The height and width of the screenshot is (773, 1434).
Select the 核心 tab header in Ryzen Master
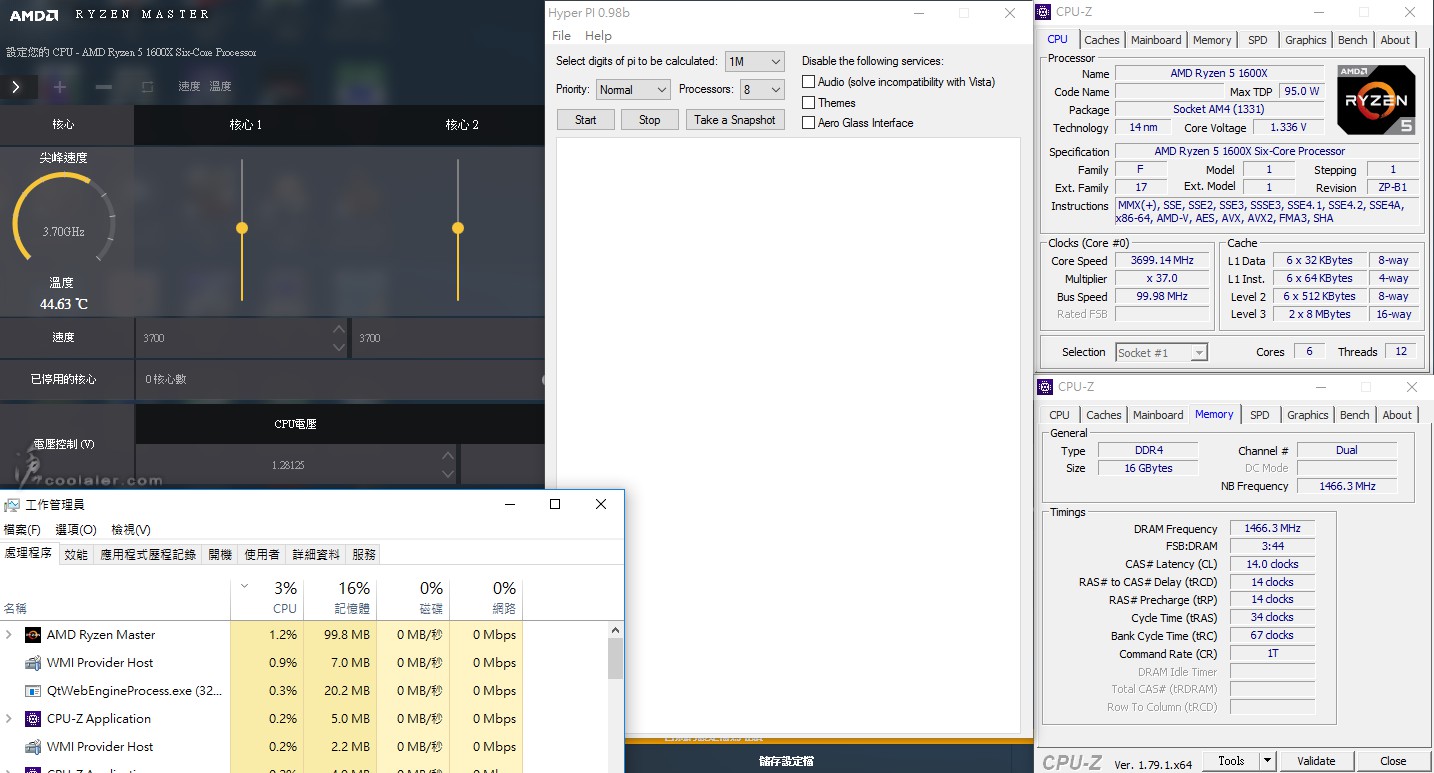[x=63, y=125]
